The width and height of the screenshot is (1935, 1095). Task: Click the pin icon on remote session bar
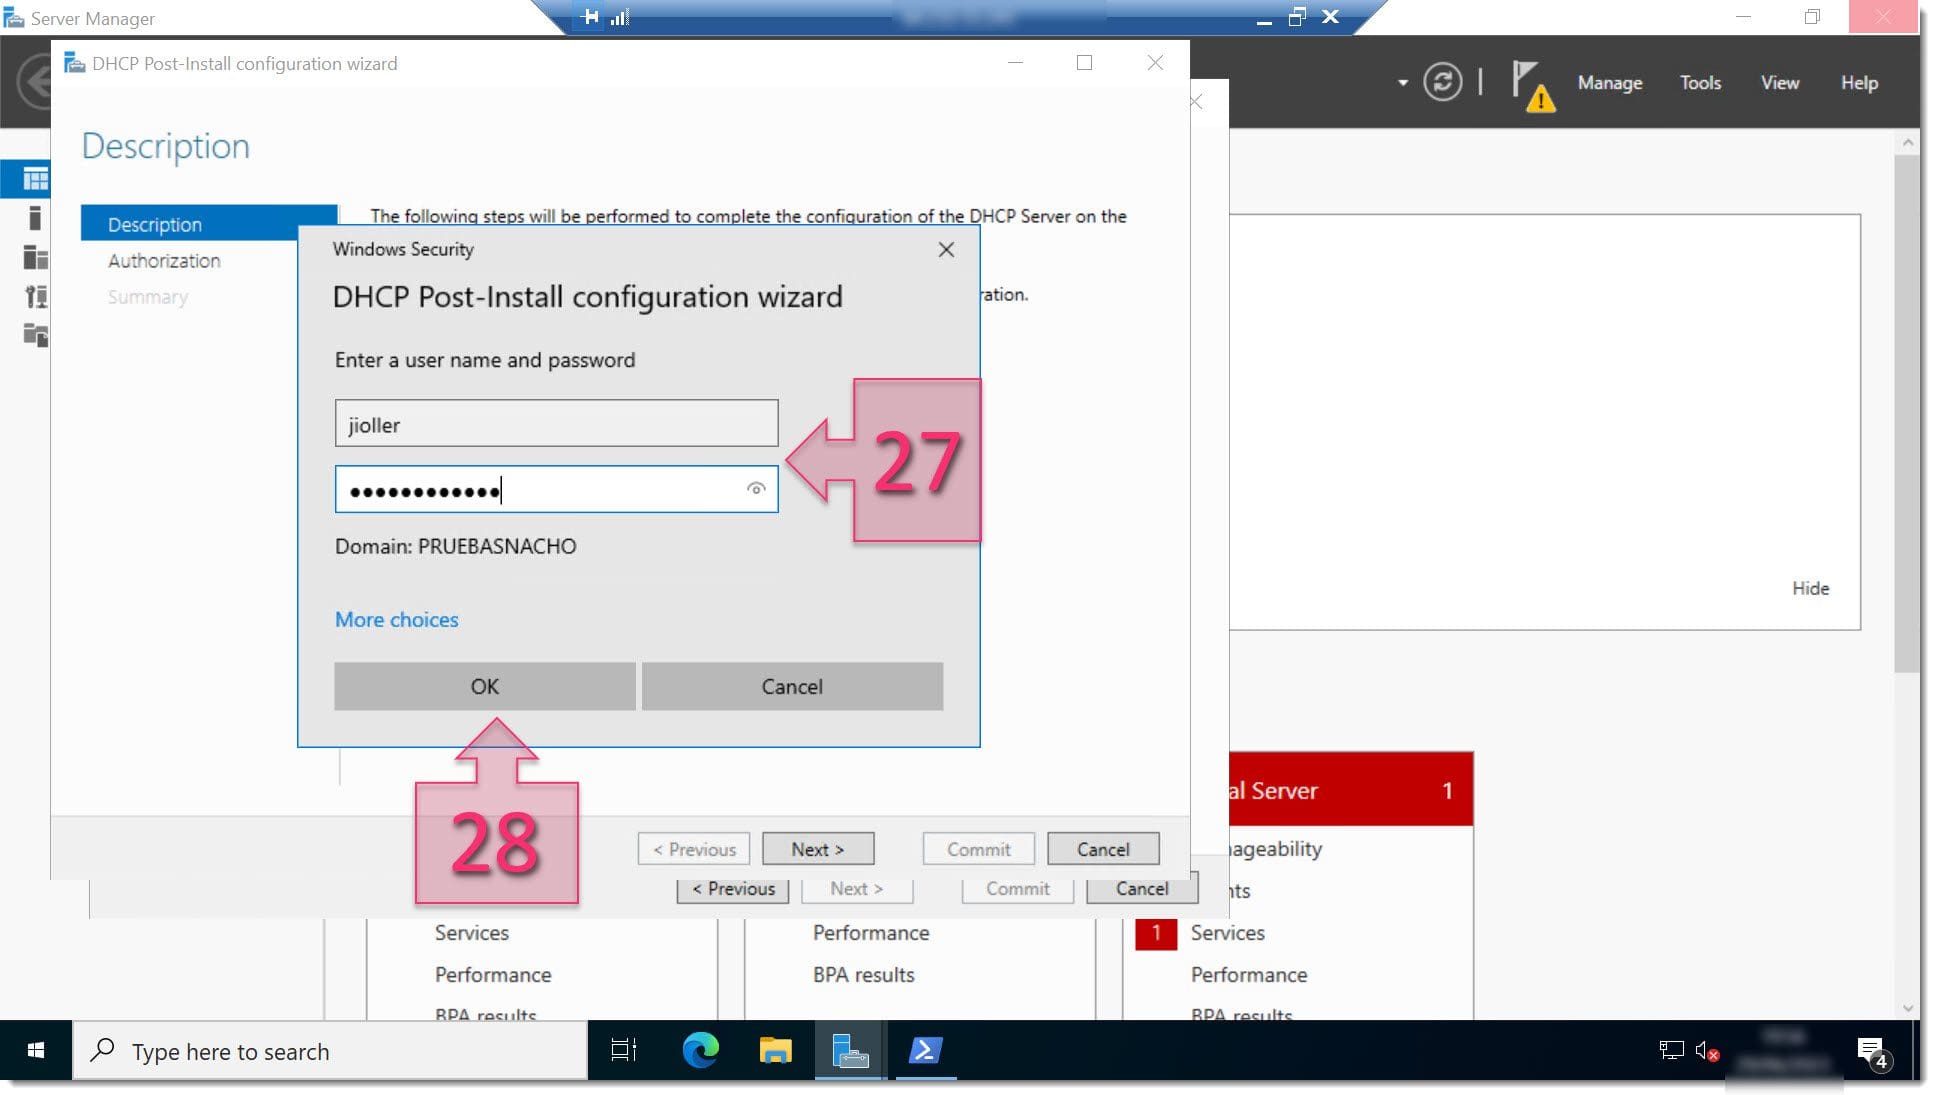589,17
